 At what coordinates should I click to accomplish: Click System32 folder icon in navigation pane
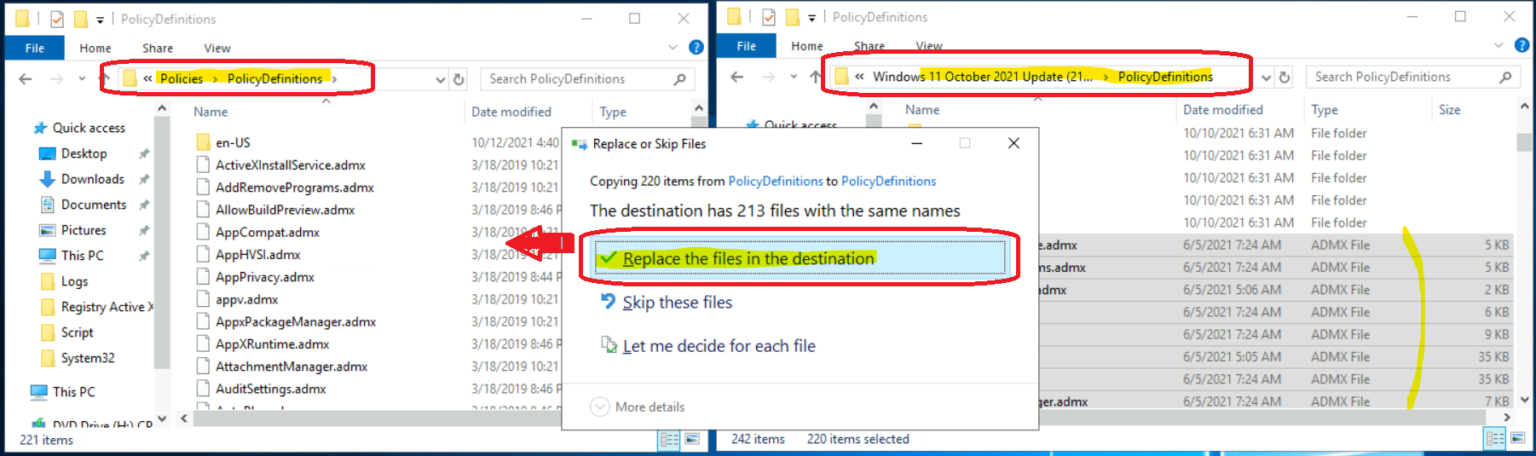point(47,358)
